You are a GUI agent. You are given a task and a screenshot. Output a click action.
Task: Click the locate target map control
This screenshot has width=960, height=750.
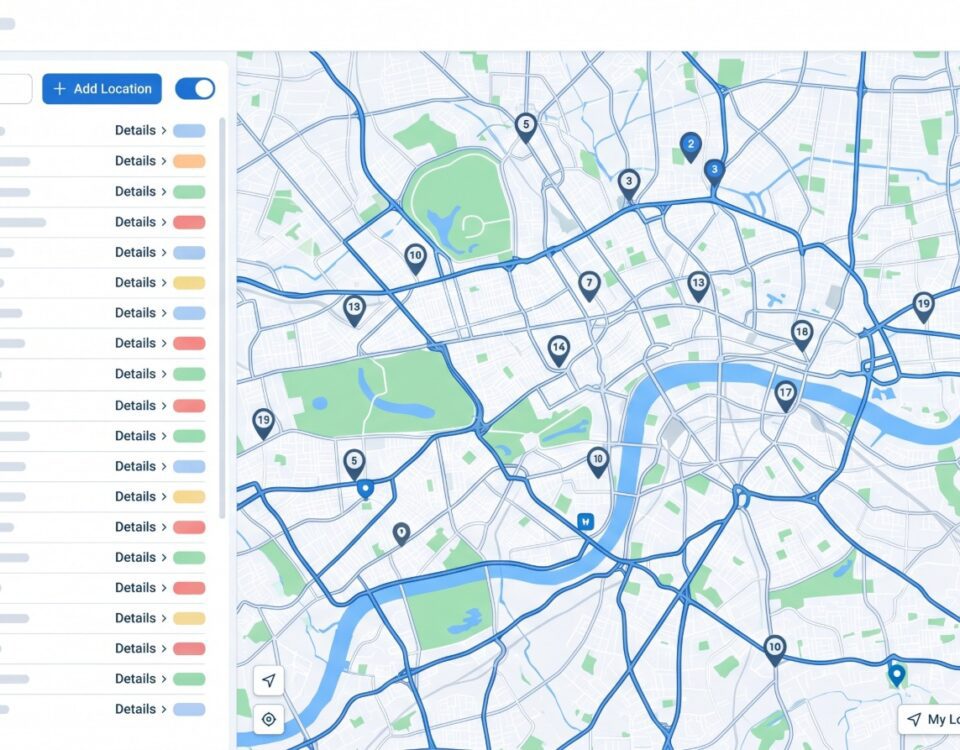pos(269,719)
